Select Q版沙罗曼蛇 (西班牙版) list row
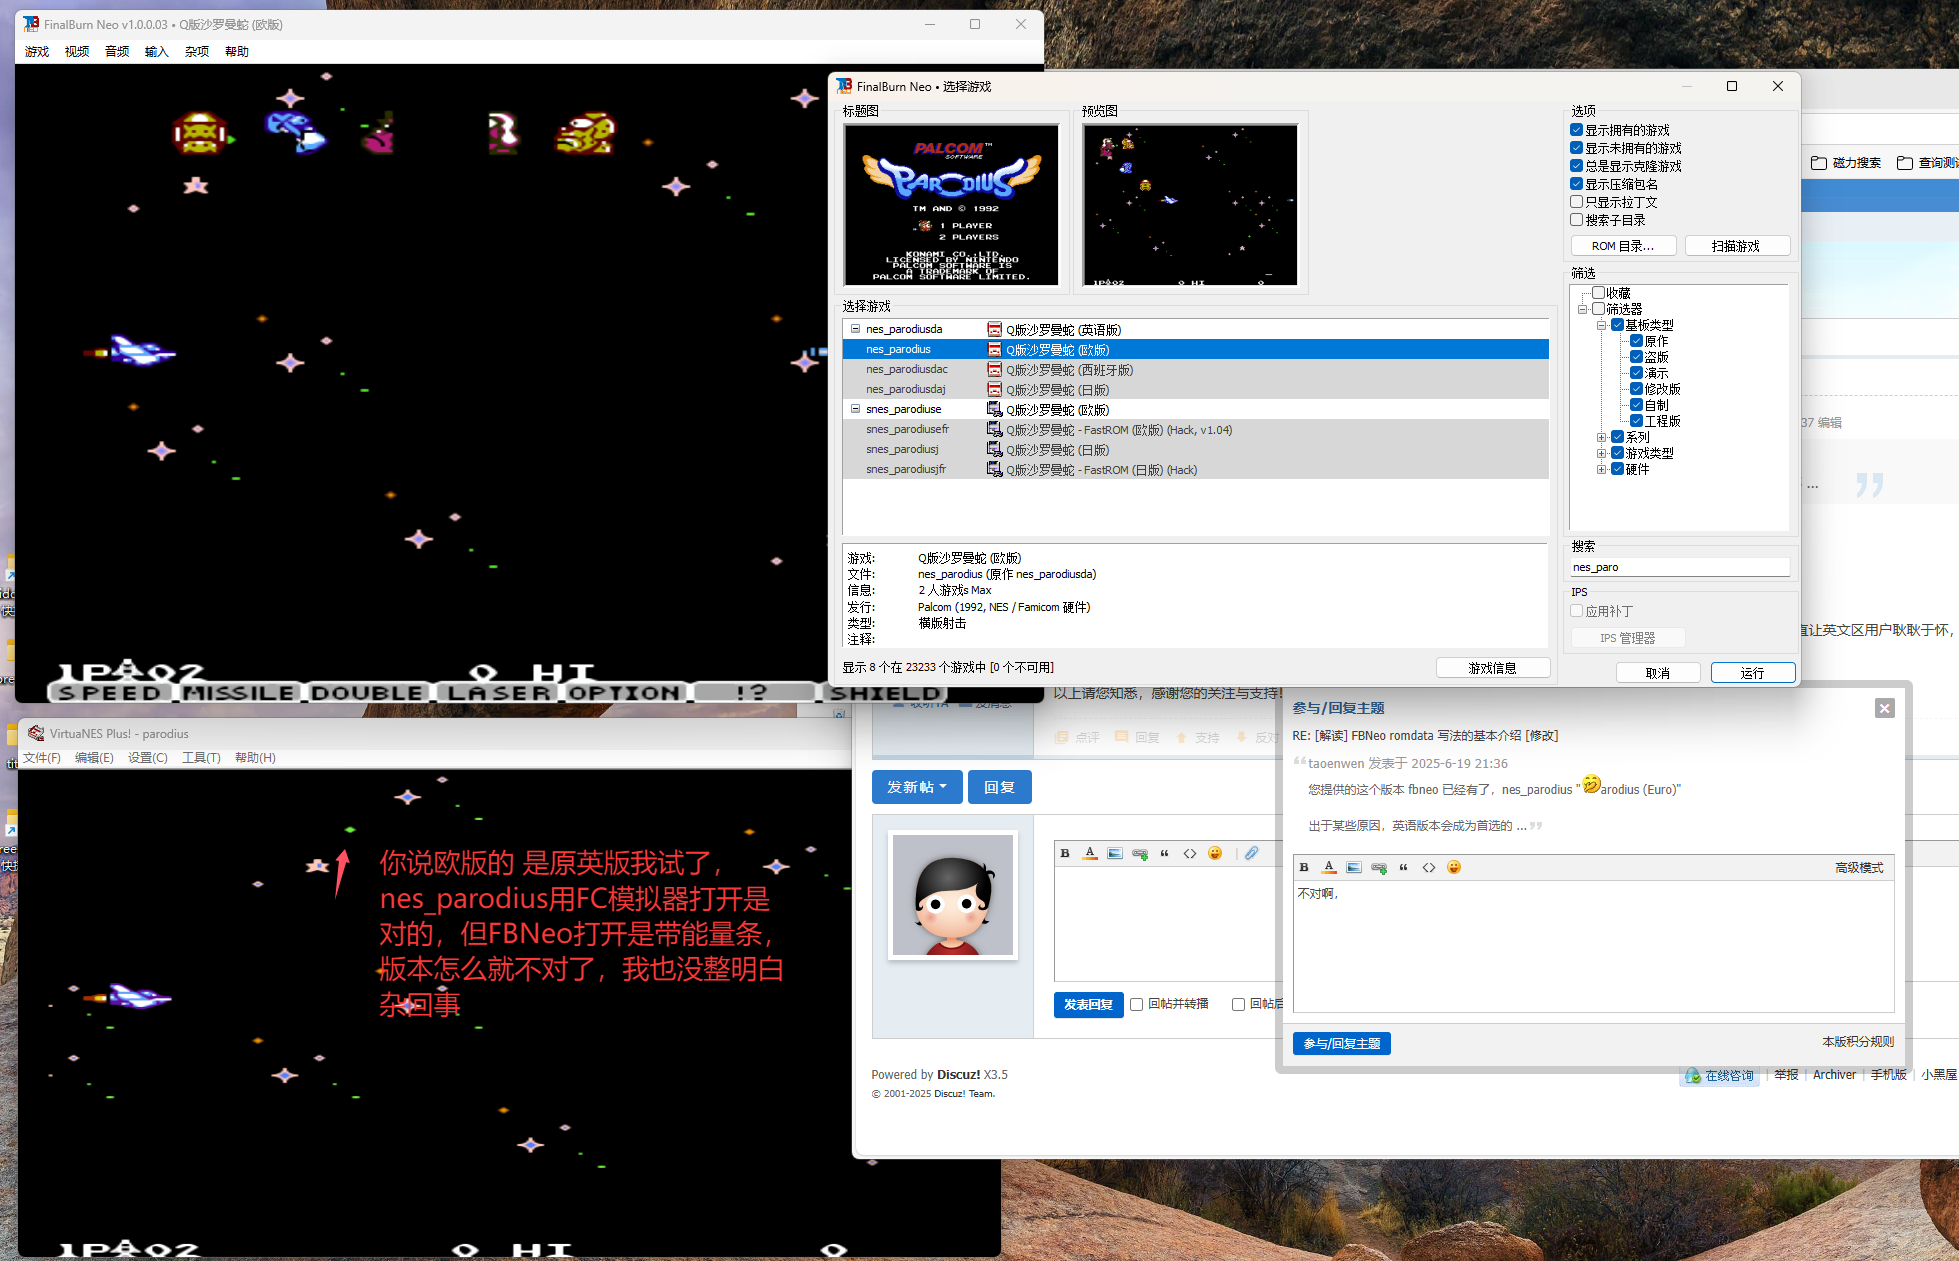The height and width of the screenshot is (1261, 1959). (1196, 369)
